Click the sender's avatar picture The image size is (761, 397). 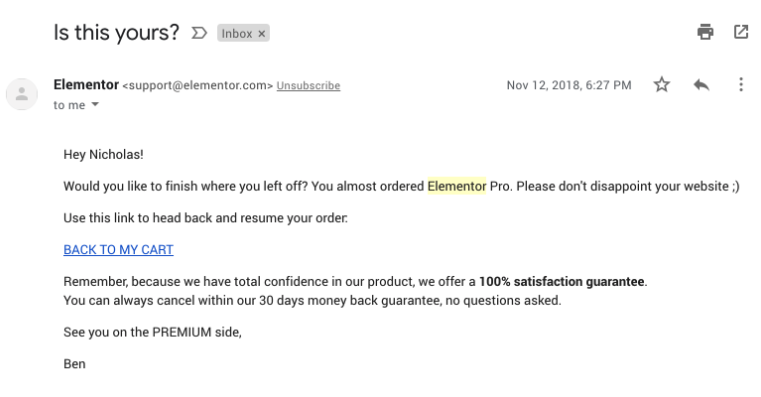point(22,94)
